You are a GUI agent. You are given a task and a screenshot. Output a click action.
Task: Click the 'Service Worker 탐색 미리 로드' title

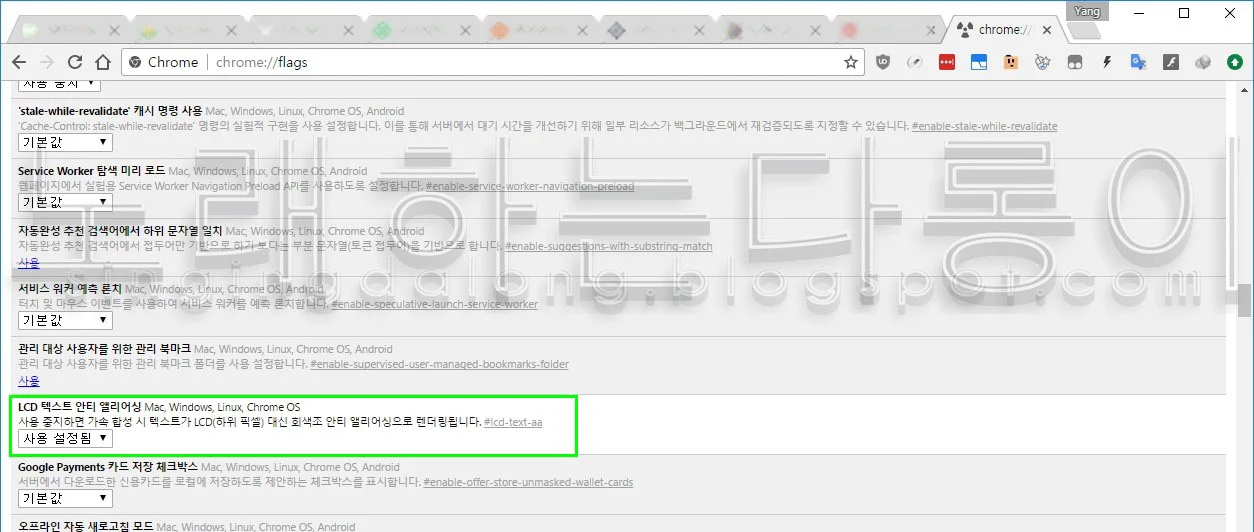(92, 171)
